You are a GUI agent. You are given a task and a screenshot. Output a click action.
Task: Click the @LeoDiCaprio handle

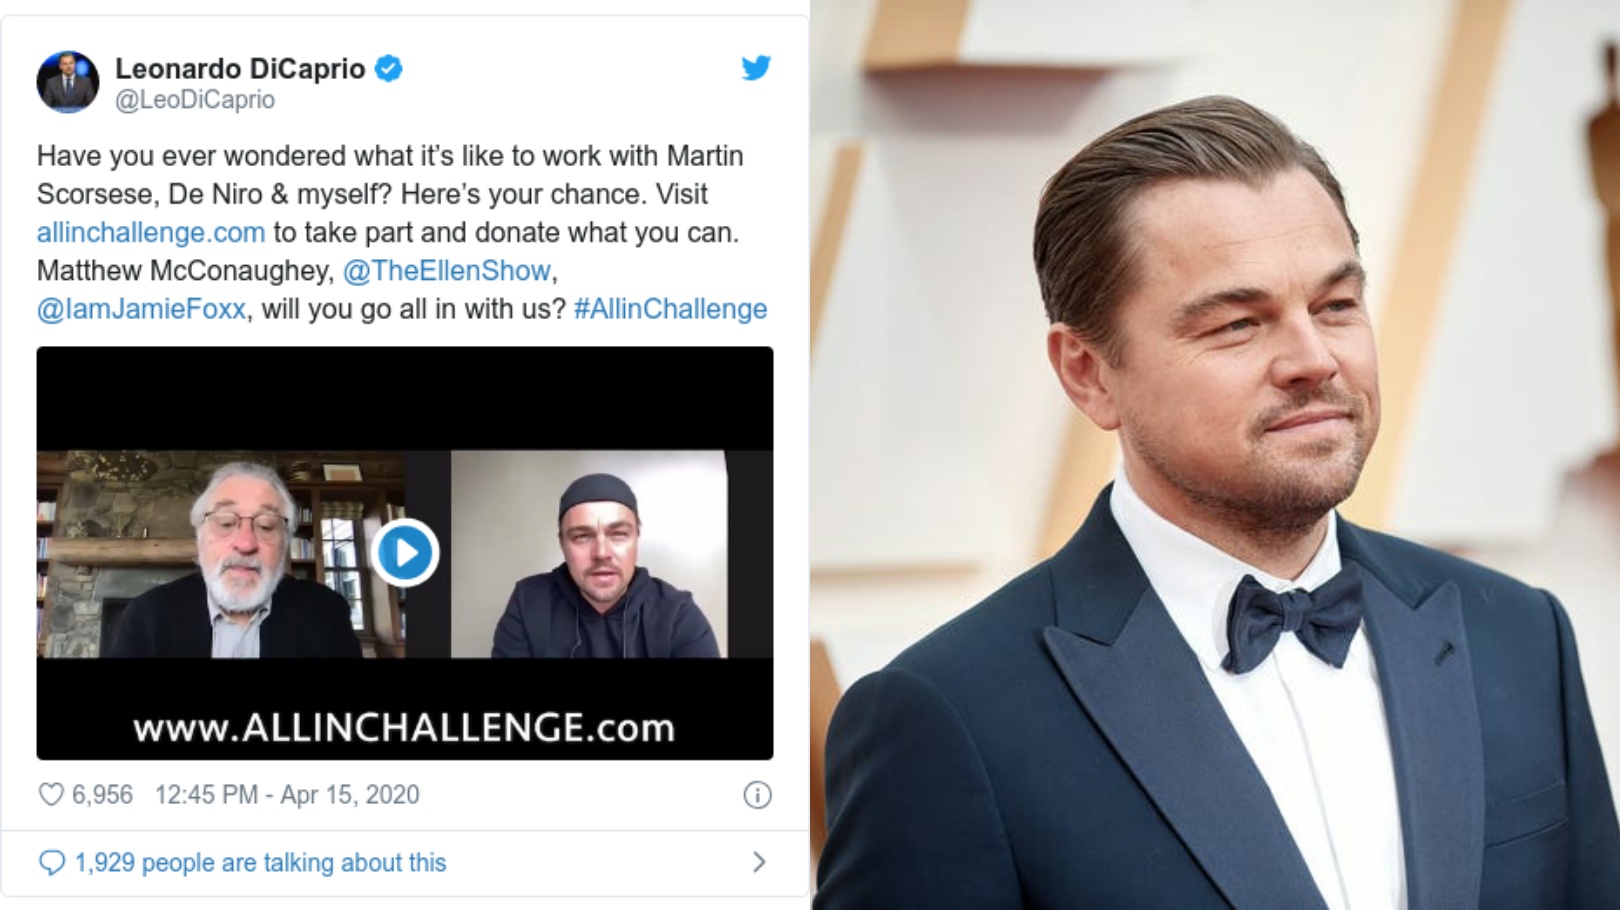pyautogui.click(x=195, y=100)
